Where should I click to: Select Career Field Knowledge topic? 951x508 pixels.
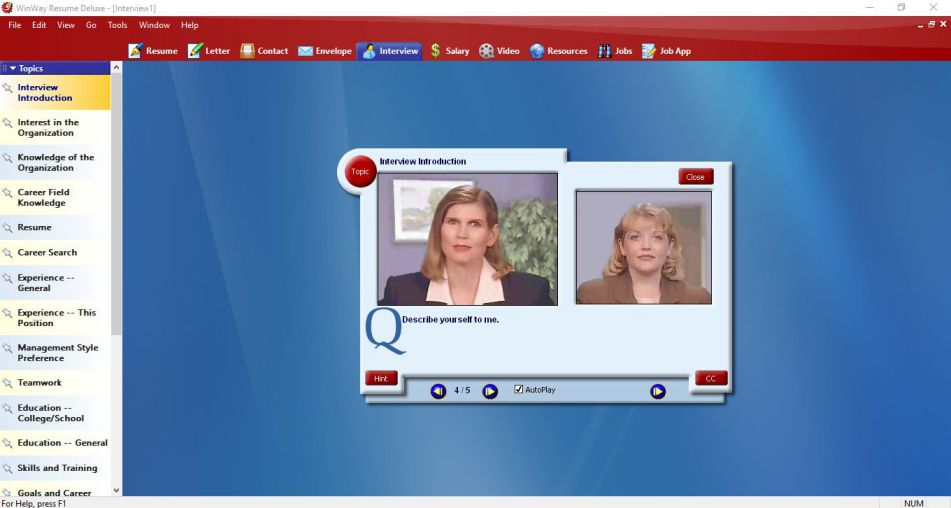[x=55, y=198]
